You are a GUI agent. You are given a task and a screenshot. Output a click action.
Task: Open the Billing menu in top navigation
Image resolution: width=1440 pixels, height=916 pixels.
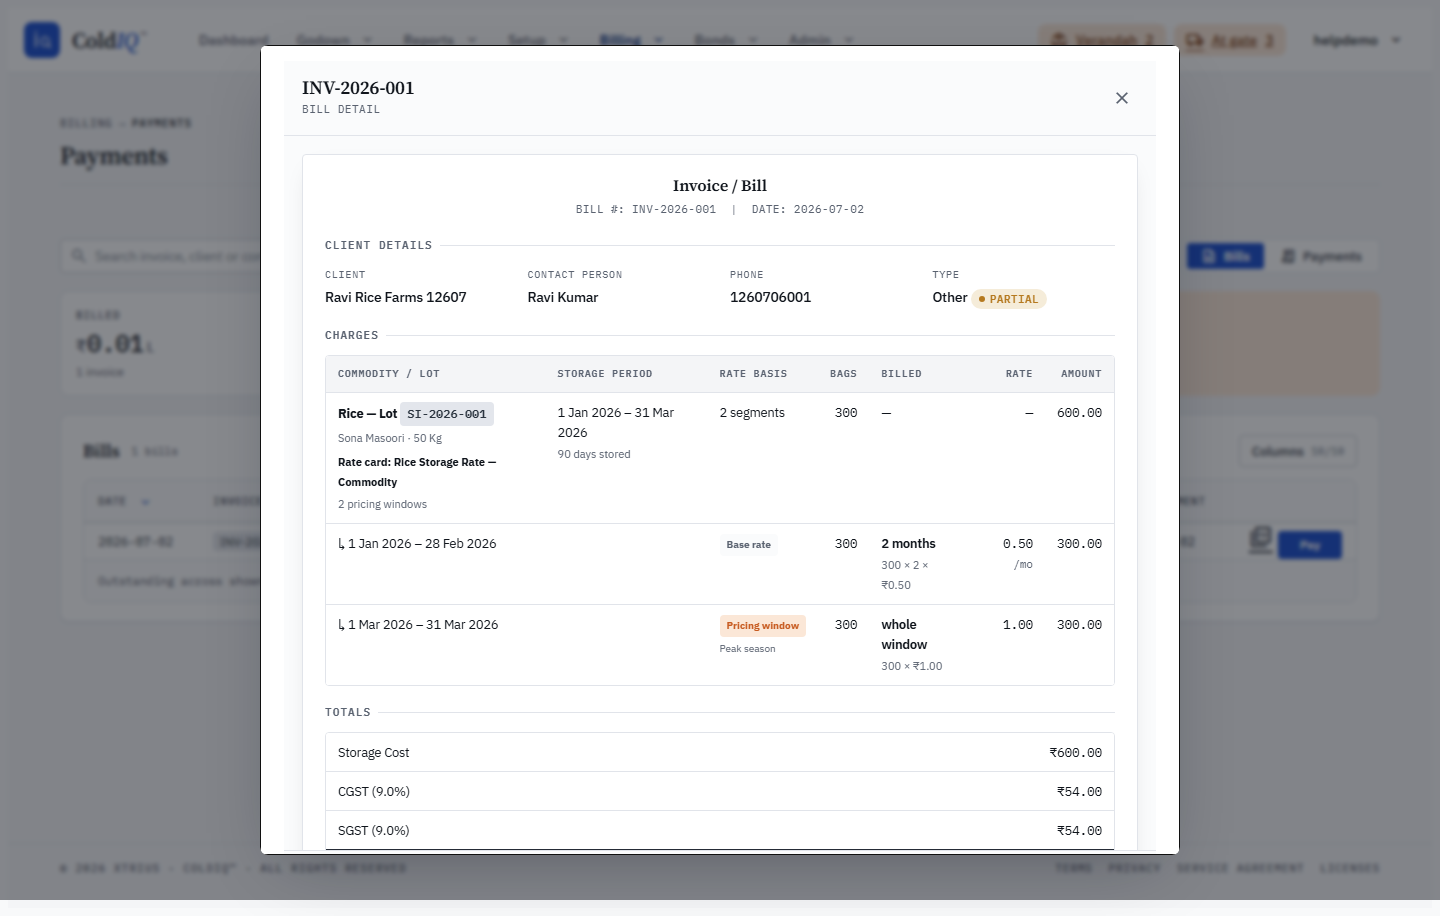(631, 40)
